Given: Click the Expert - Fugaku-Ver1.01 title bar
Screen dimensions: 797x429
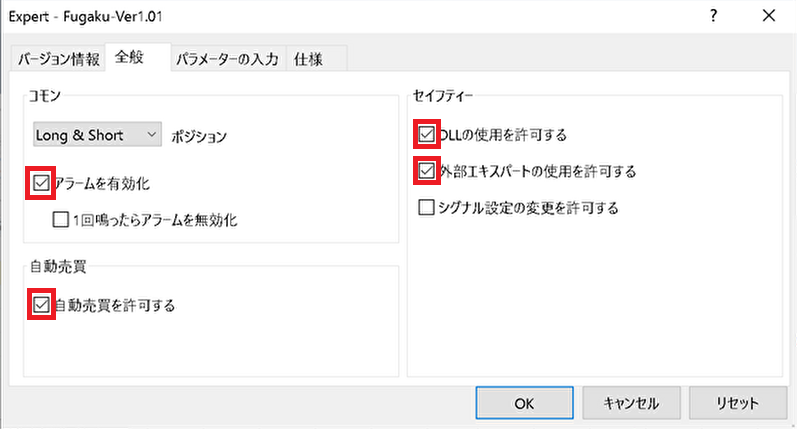Looking at the screenshot, I should tap(300, 16).
